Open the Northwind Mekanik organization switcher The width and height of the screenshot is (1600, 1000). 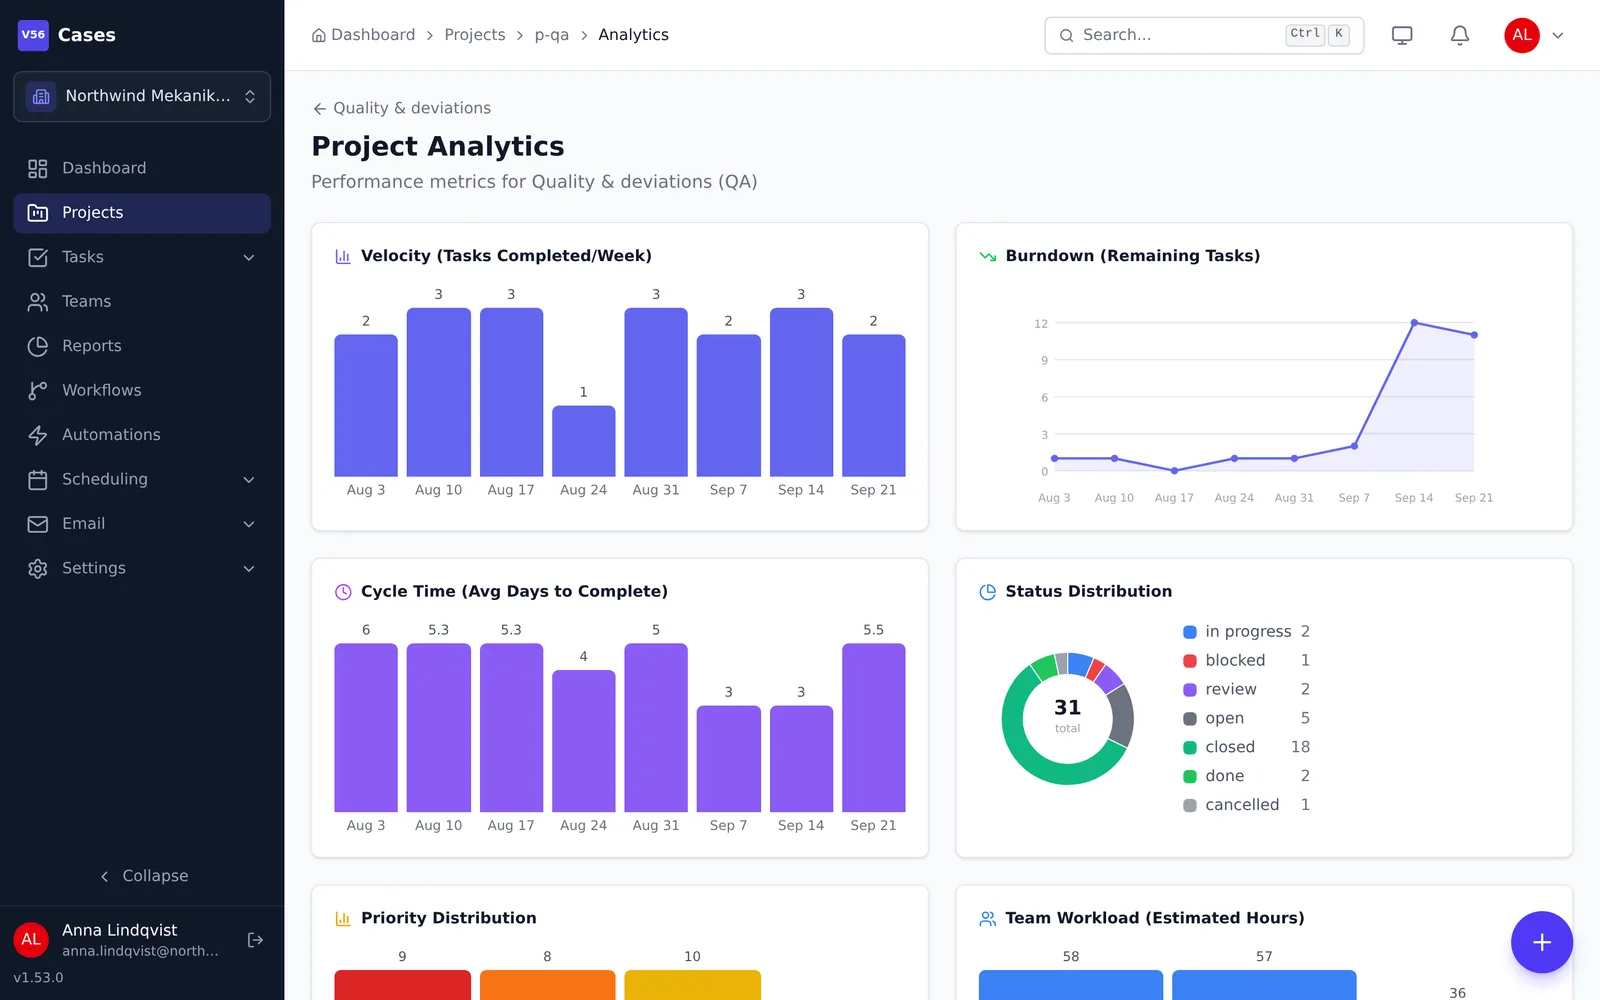[x=142, y=96]
